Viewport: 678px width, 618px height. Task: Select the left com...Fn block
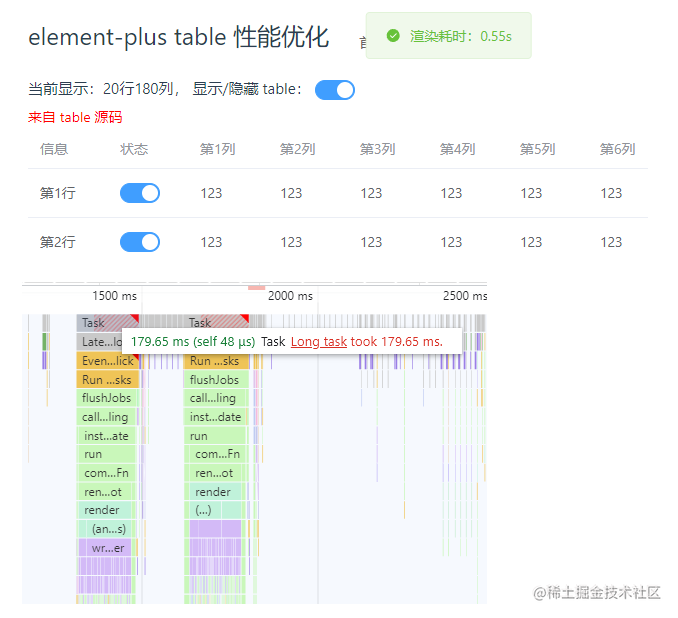pyautogui.click(x=106, y=473)
